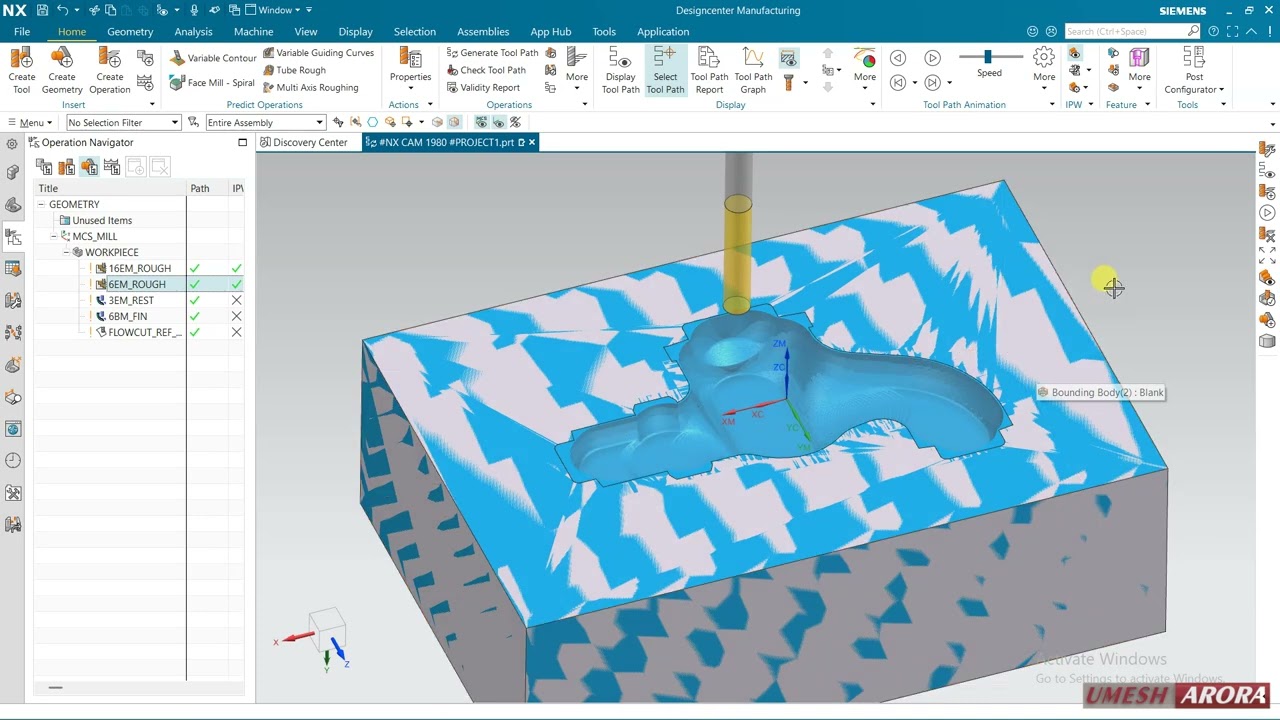Open the settings gear in resource bar
Screen dimensions: 1280x720
pos(12,143)
